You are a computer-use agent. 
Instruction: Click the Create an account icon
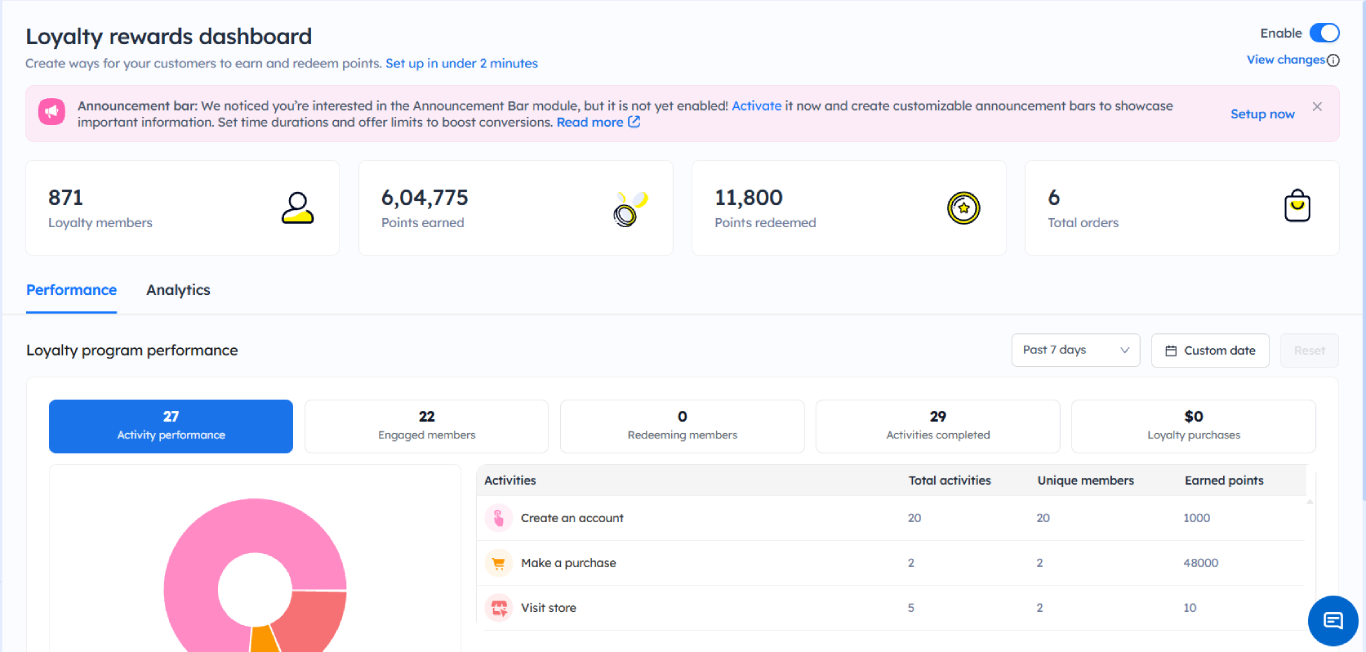[x=498, y=518]
